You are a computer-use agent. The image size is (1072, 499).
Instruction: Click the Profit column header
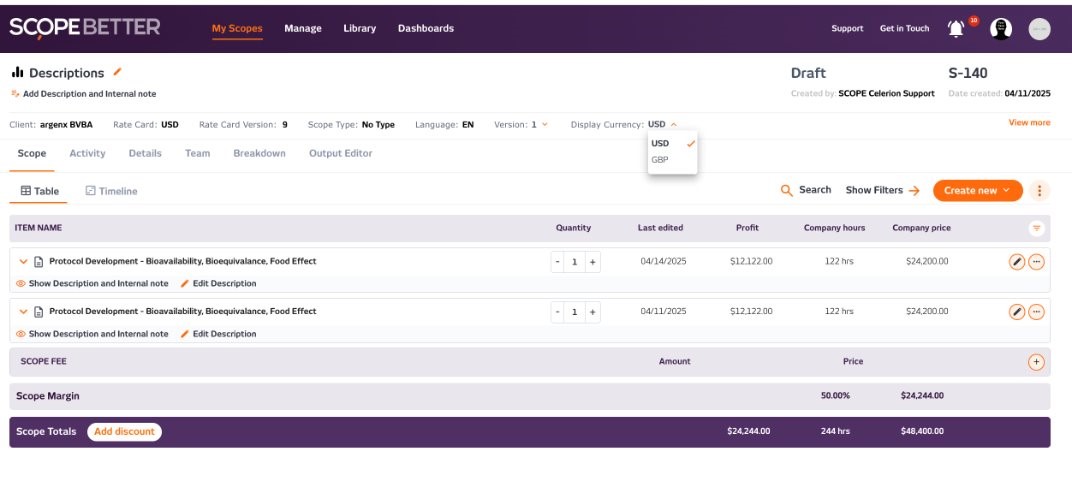coord(747,228)
